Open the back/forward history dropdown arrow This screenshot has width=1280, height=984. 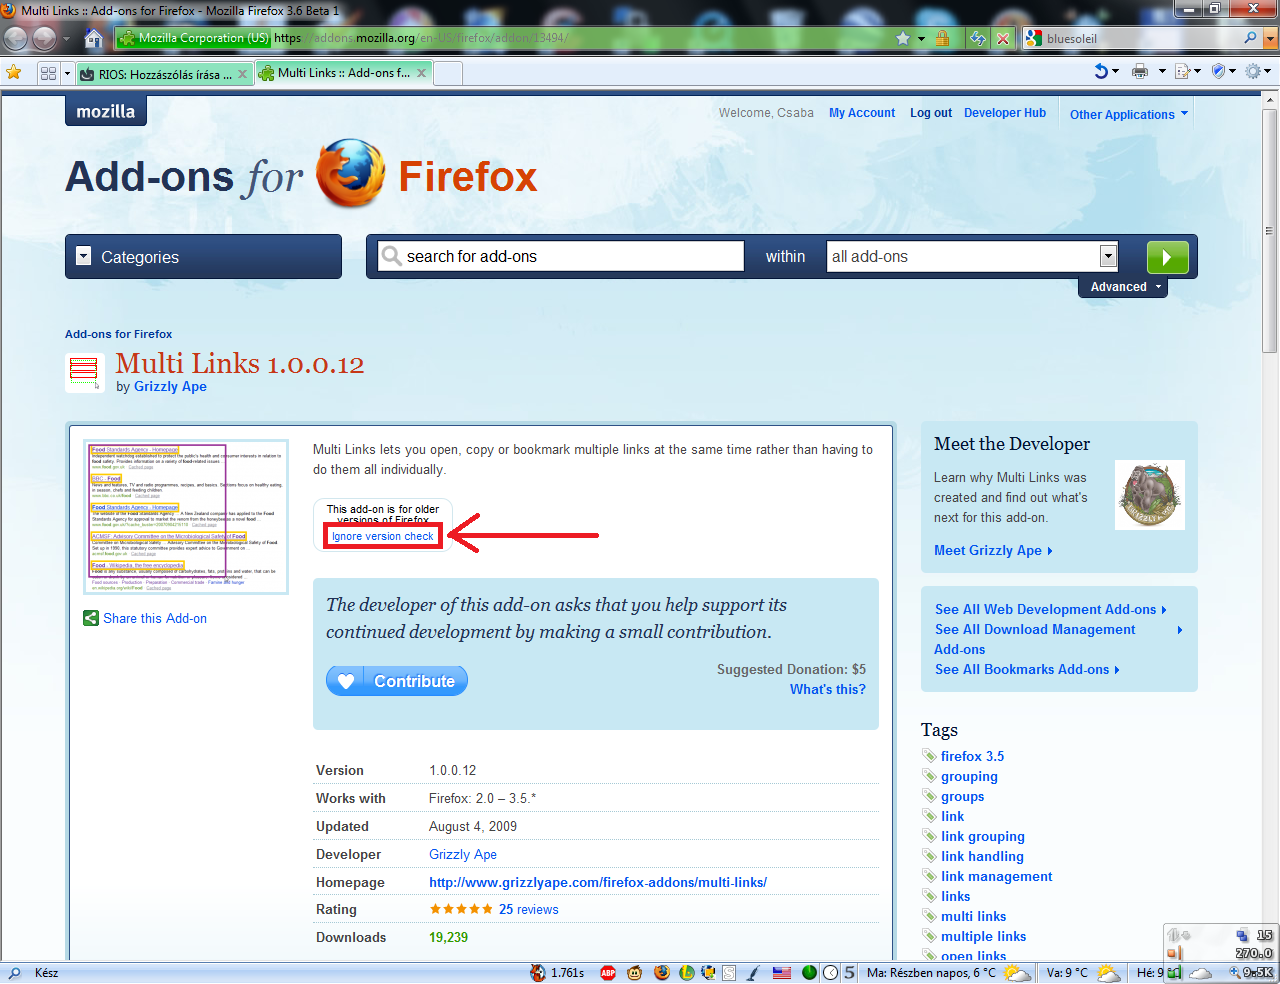pos(67,39)
